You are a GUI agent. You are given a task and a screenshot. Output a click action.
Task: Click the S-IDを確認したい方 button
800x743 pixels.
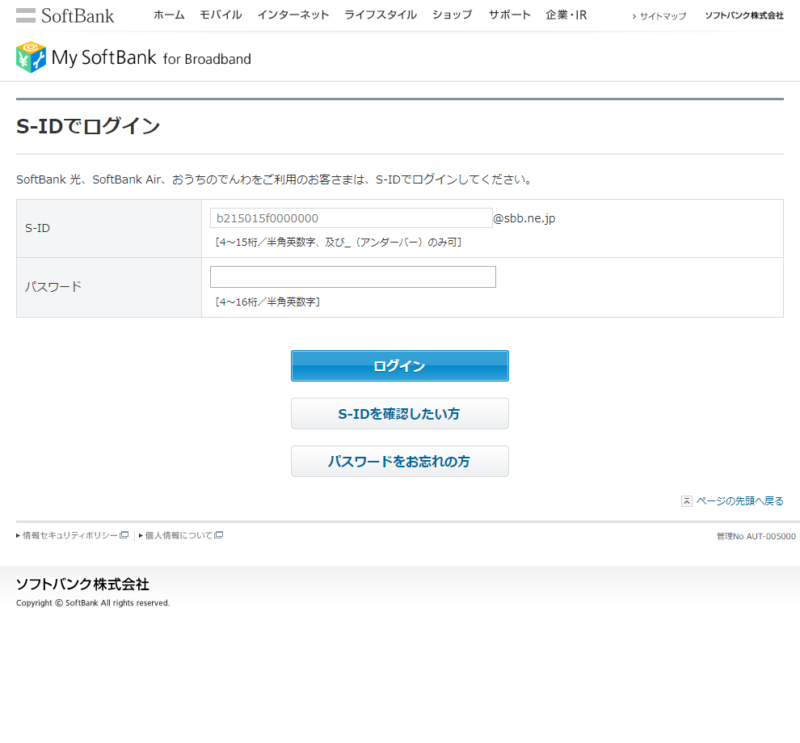[x=399, y=413]
